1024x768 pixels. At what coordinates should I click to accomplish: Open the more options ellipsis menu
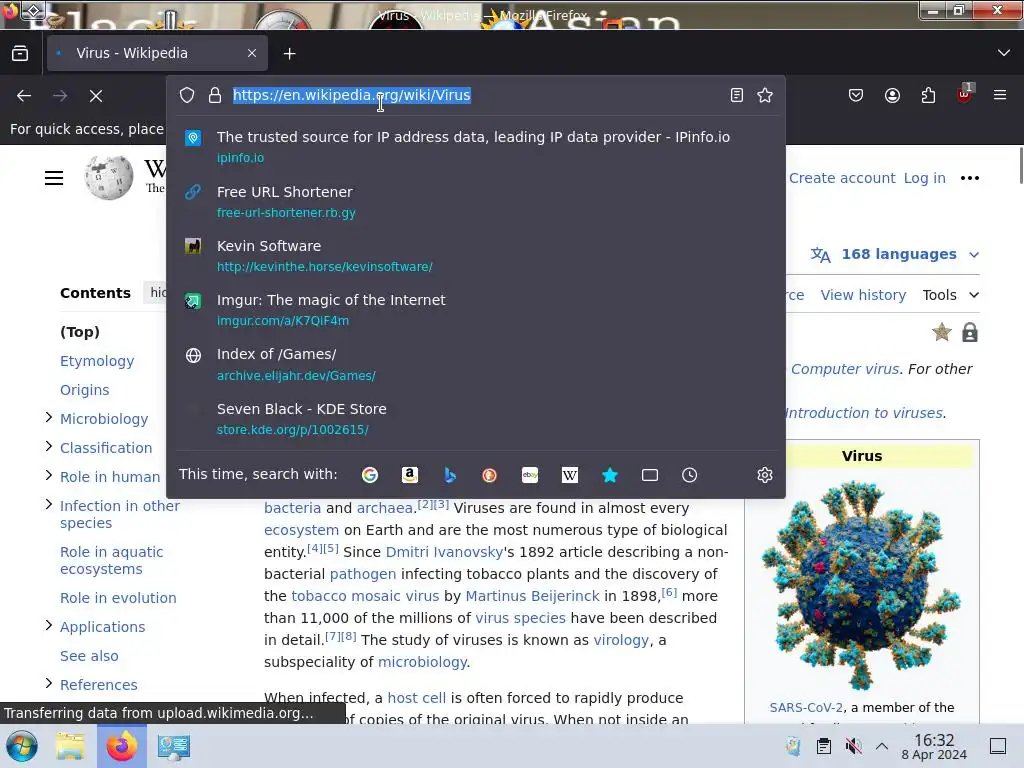[x=970, y=178]
